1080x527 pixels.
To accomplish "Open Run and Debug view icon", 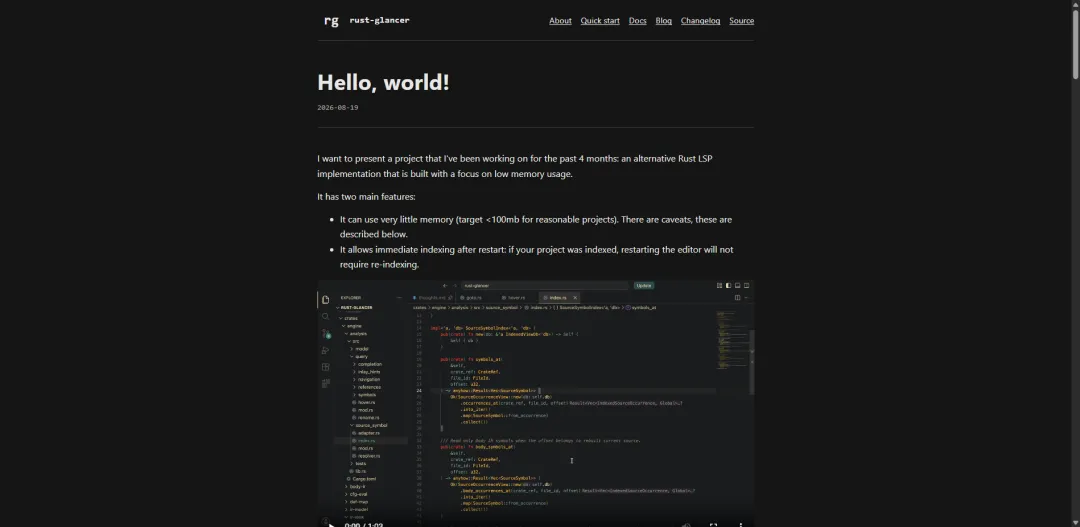I will coord(325,351).
